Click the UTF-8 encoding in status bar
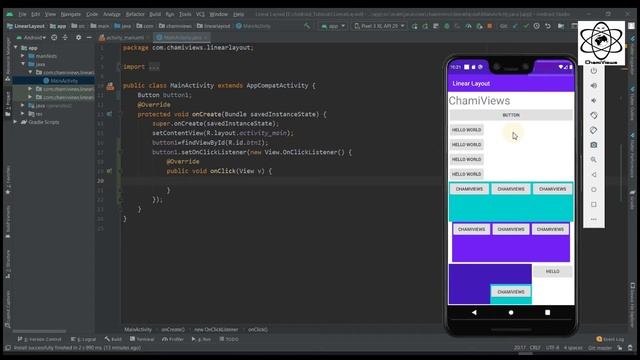This screenshot has height=360, width=640. [x=552, y=348]
